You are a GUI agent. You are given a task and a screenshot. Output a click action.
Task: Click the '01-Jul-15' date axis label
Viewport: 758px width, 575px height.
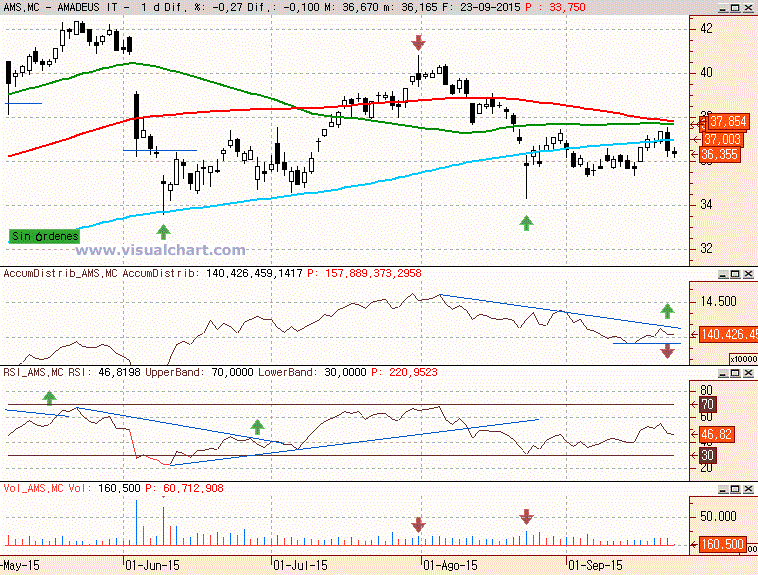pos(300,565)
